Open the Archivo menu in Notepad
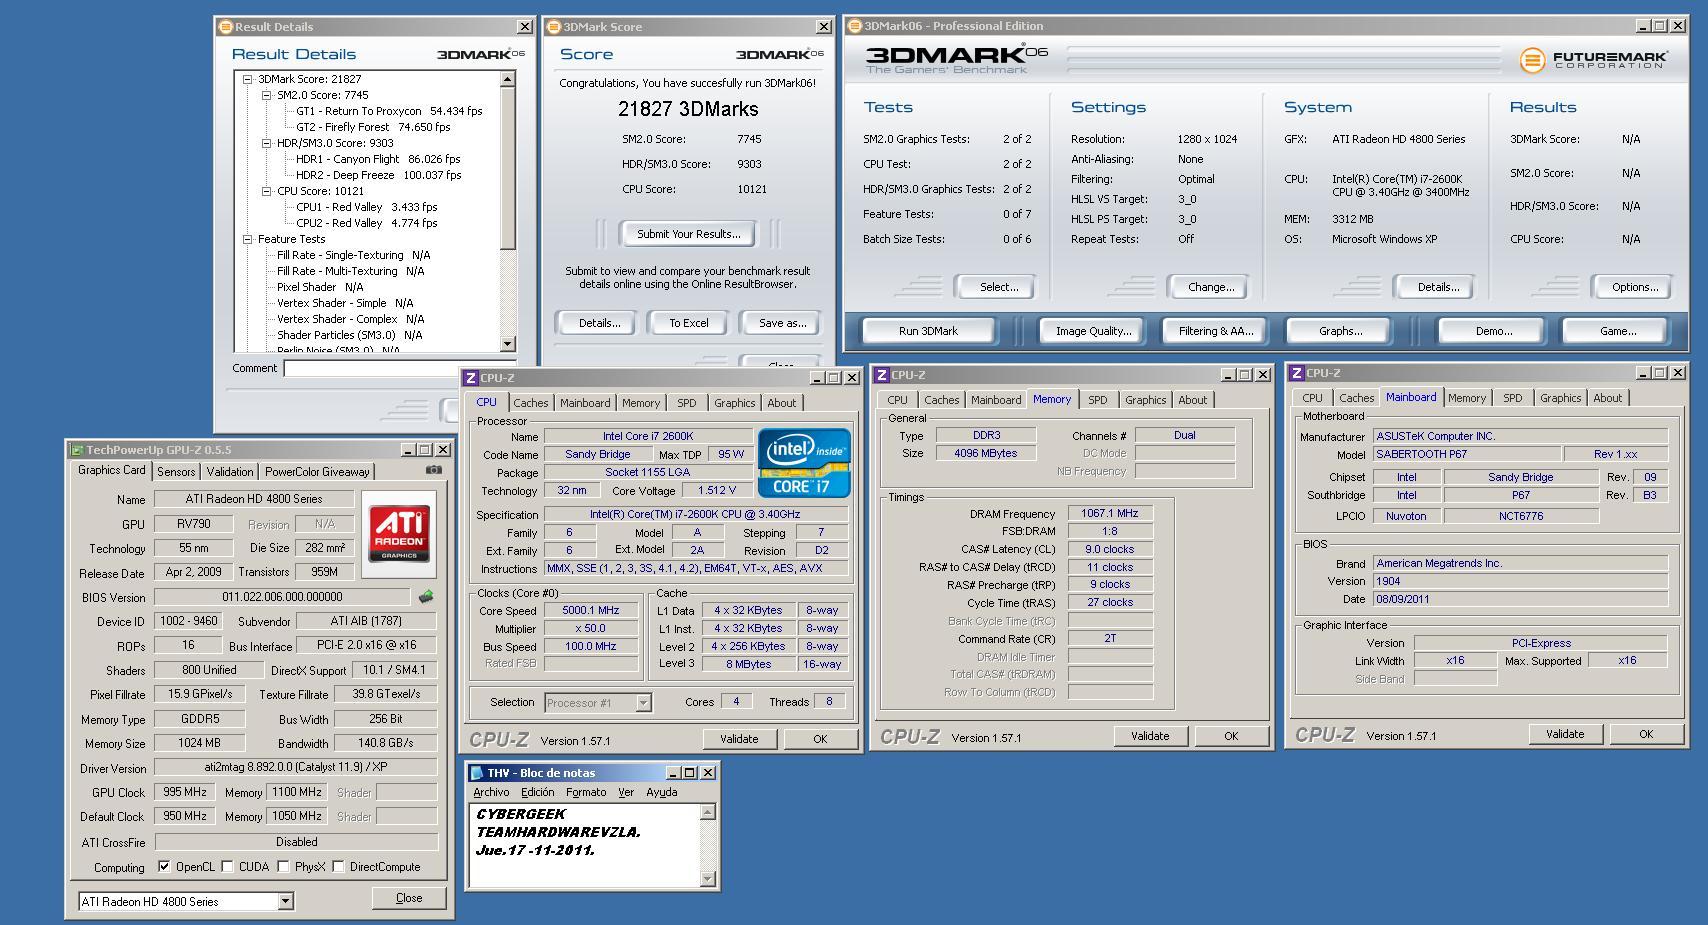This screenshot has height=925, width=1708. (x=491, y=792)
